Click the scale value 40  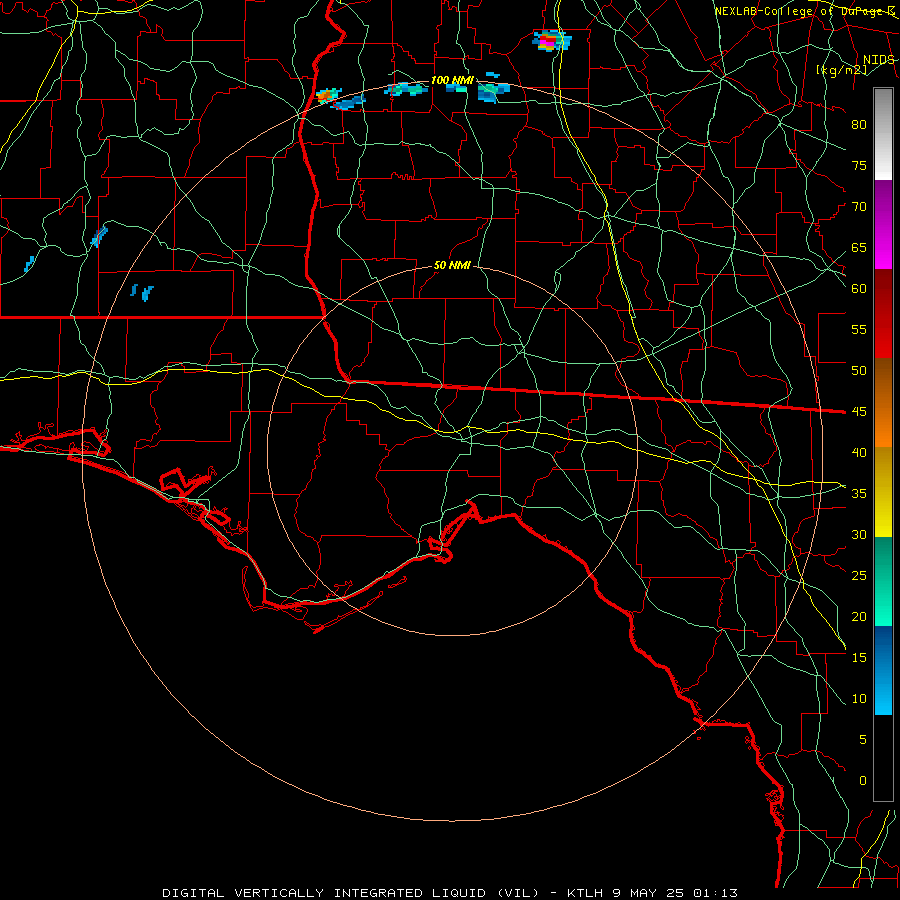(859, 452)
